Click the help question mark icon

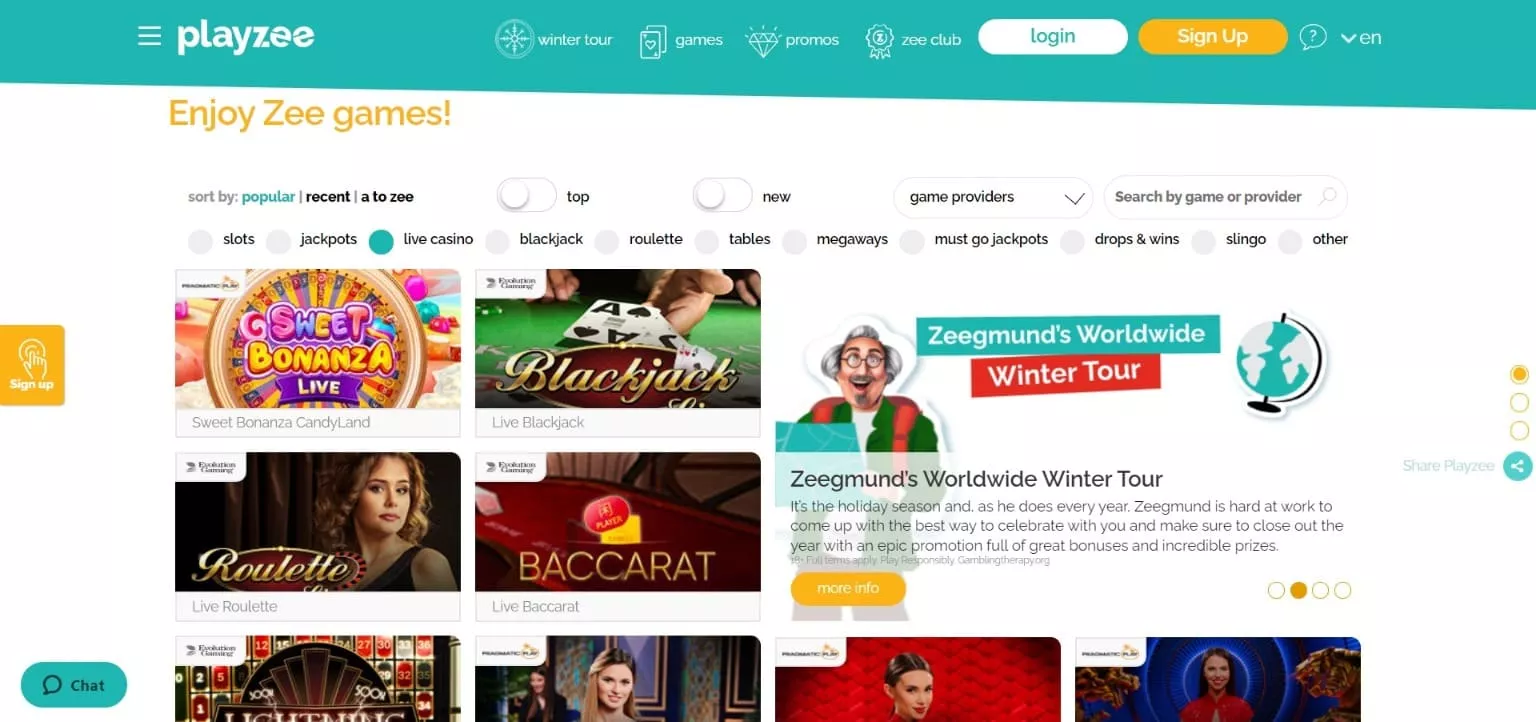click(1313, 38)
